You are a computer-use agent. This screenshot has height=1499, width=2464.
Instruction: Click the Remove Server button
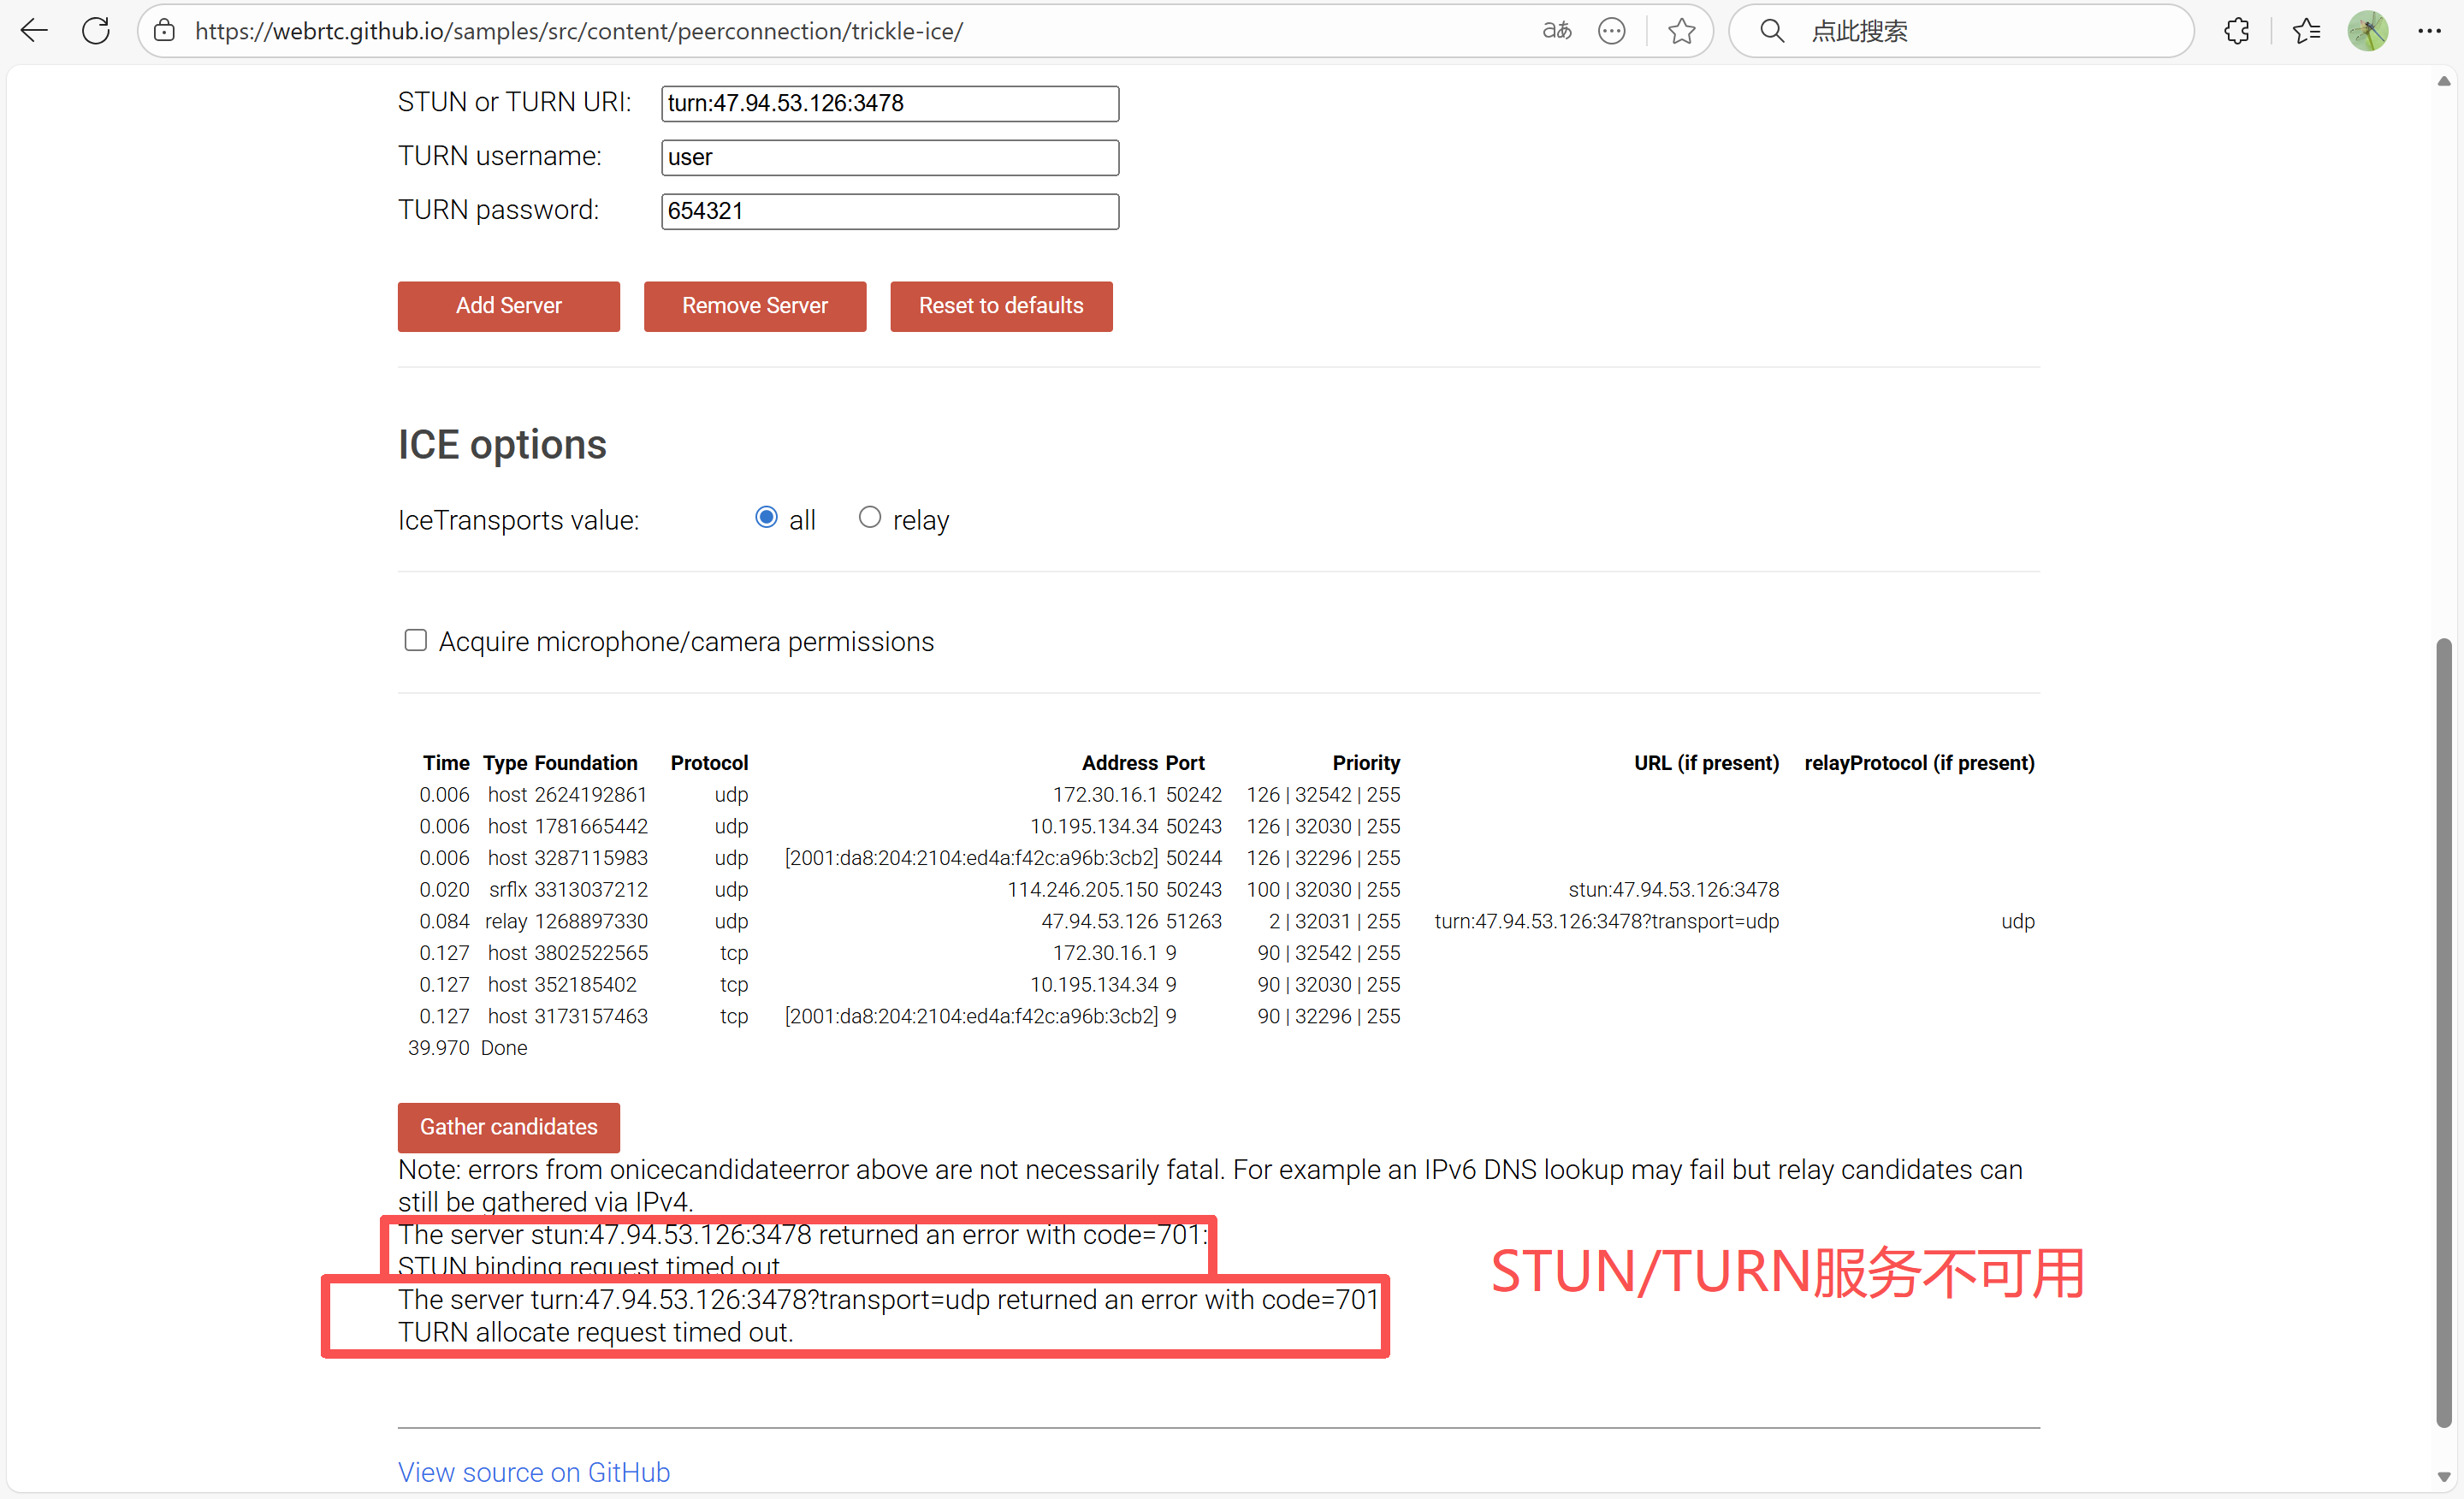(x=754, y=306)
